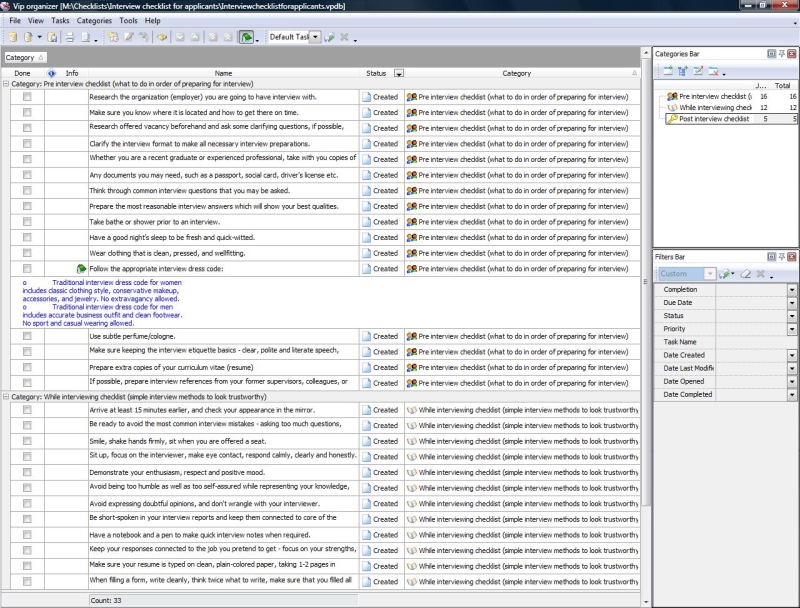Screen dimensions: 800x608
Task: Mark 'Use subtle perfume/cologne' task as done
Action: point(27,336)
